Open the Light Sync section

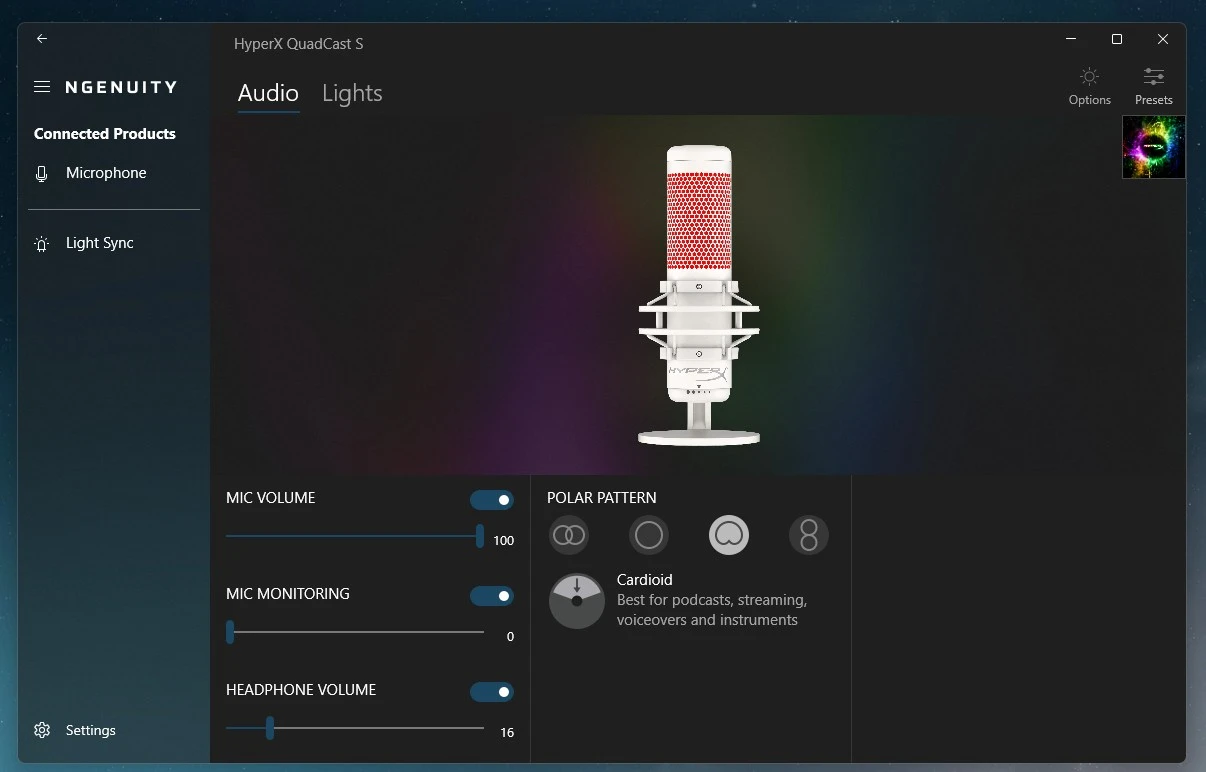99,243
